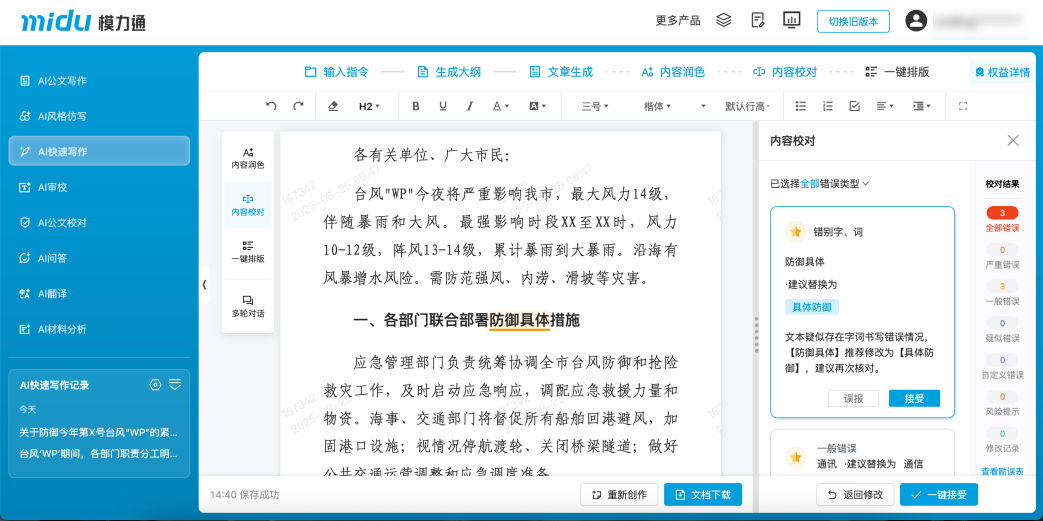Close the 内容校对 panel
Image resolution: width=1043 pixels, height=521 pixels.
pos(1013,140)
